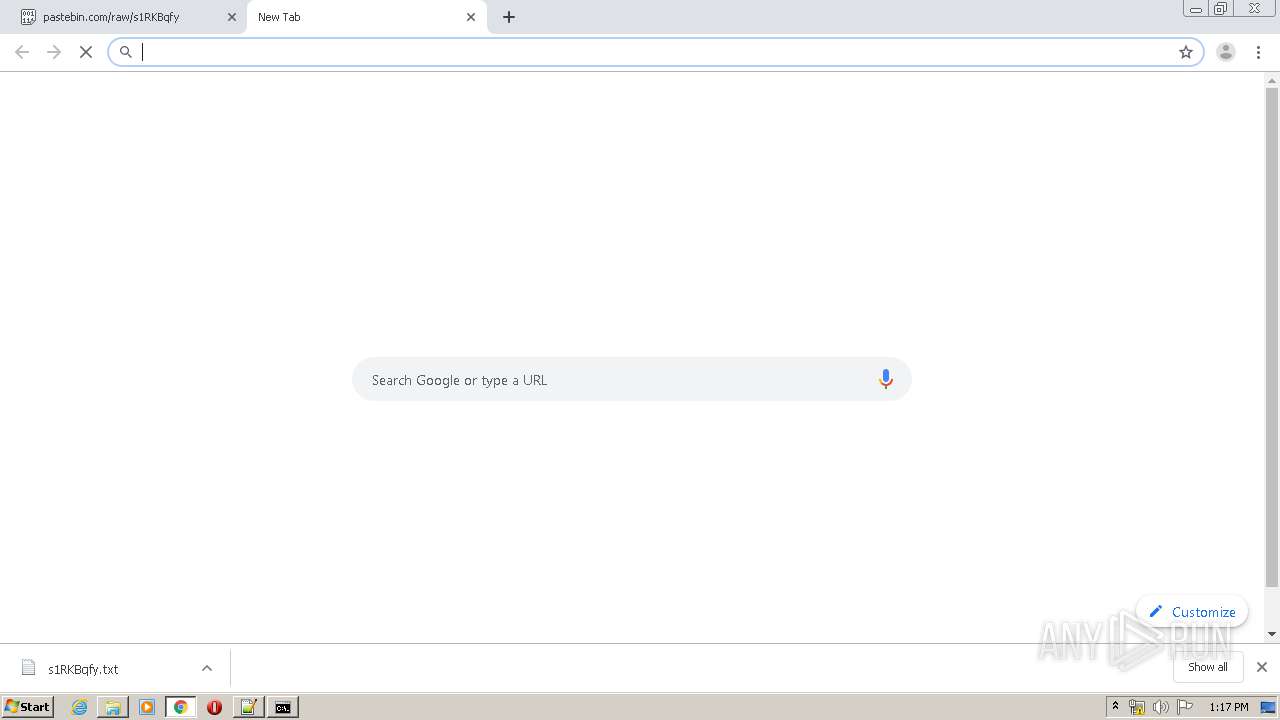Go forward with the forward arrow
The height and width of the screenshot is (720, 1280).
point(54,52)
